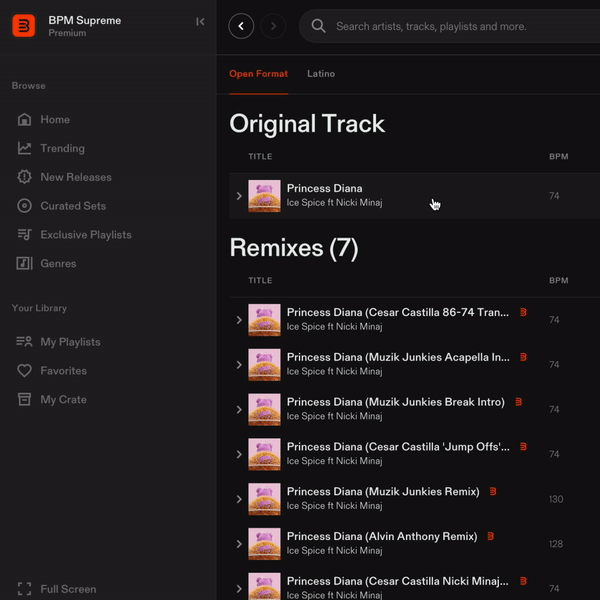
Task: Open Genres in the Browse section
Action: coord(58,263)
